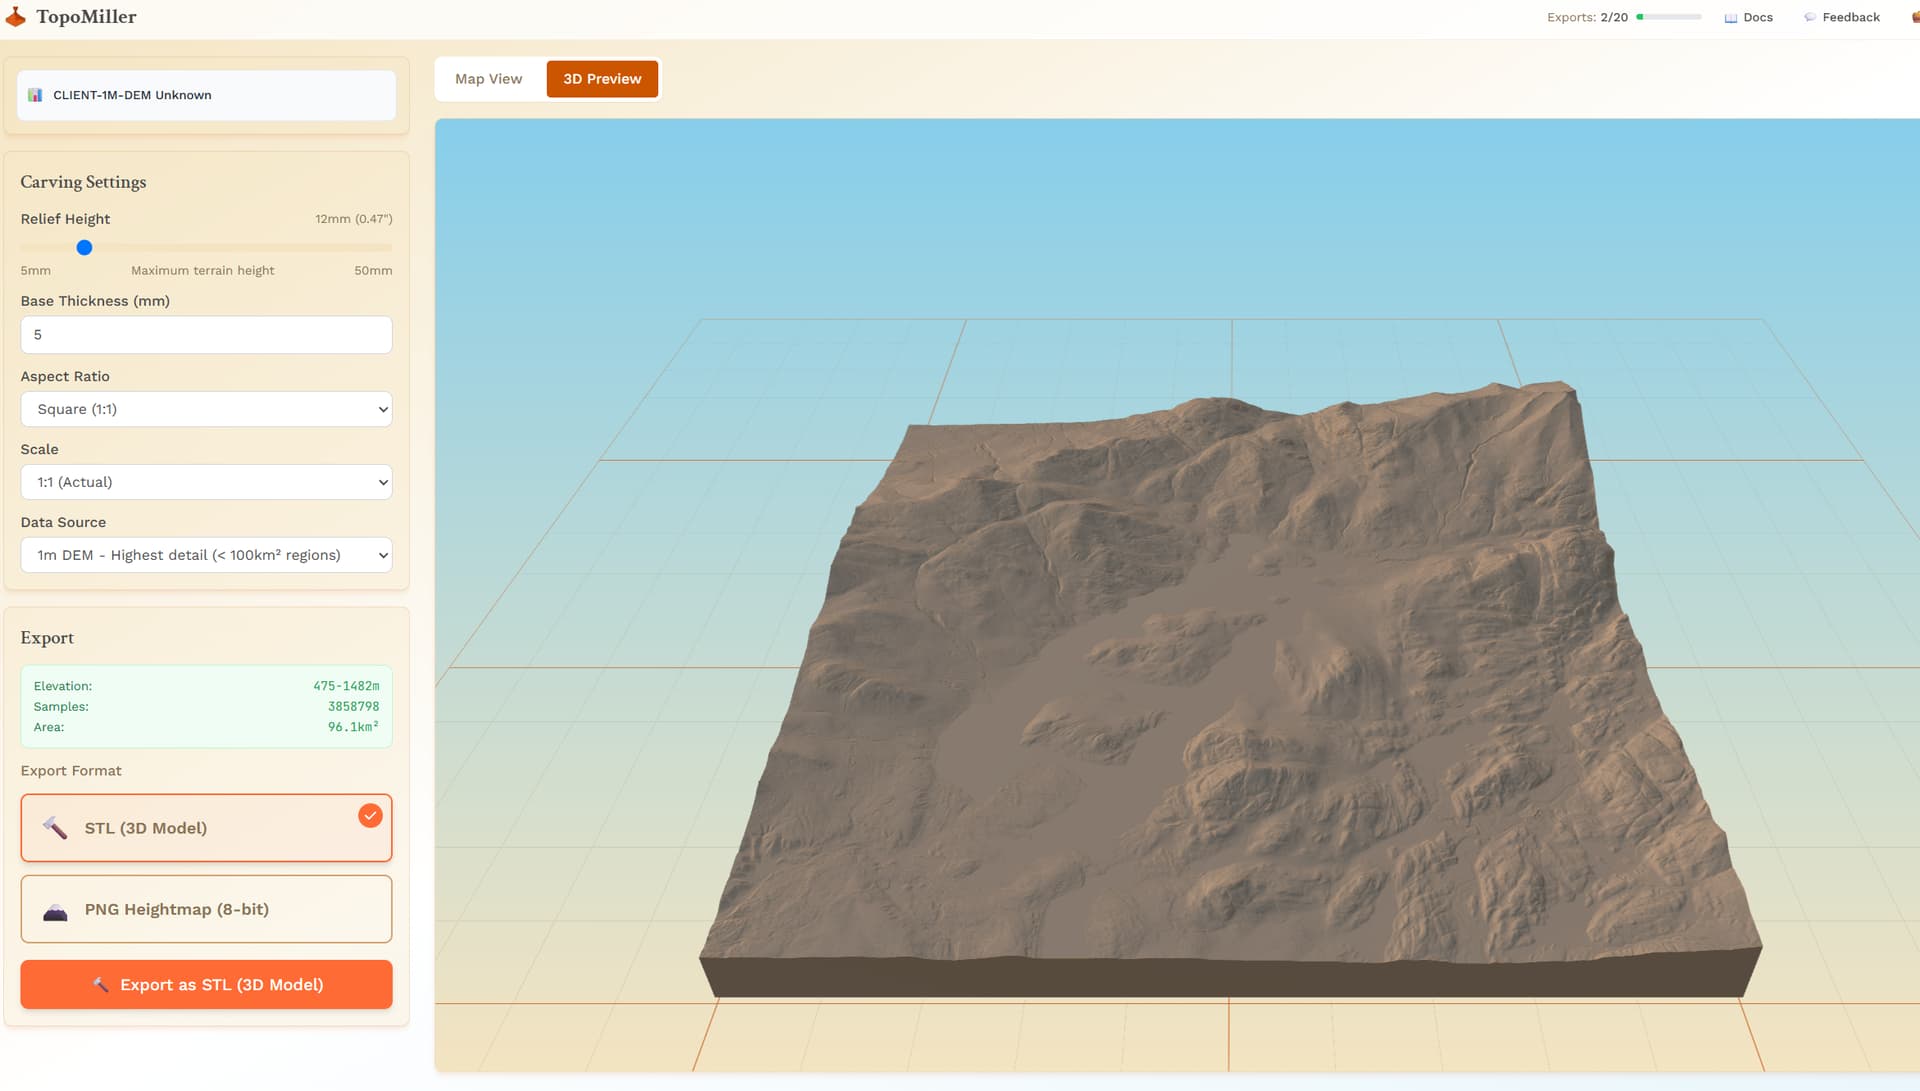The width and height of the screenshot is (1920, 1091).
Task: Click the Relief Height slider handle
Action: 85,248
